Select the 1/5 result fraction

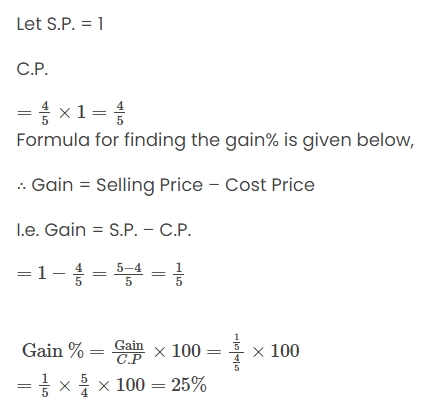(179, 274)
